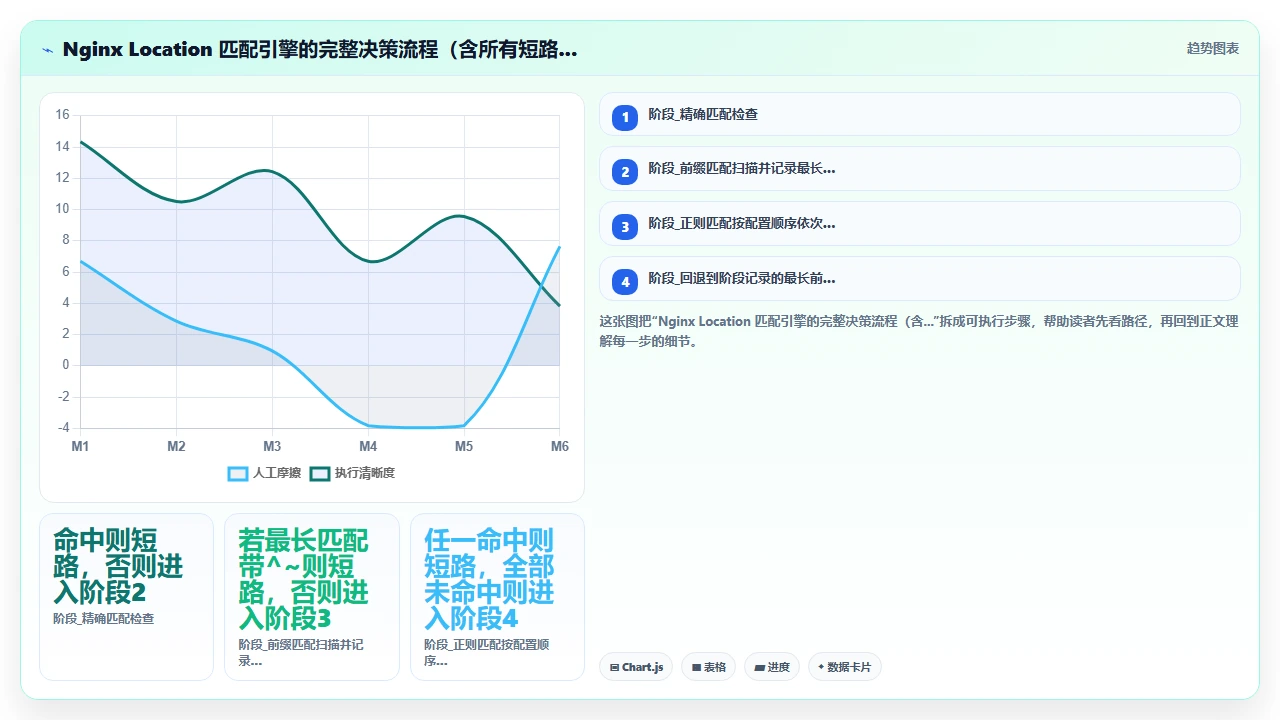
Task: Click the lightning icon beside the title
Action: tap(48, 50)
